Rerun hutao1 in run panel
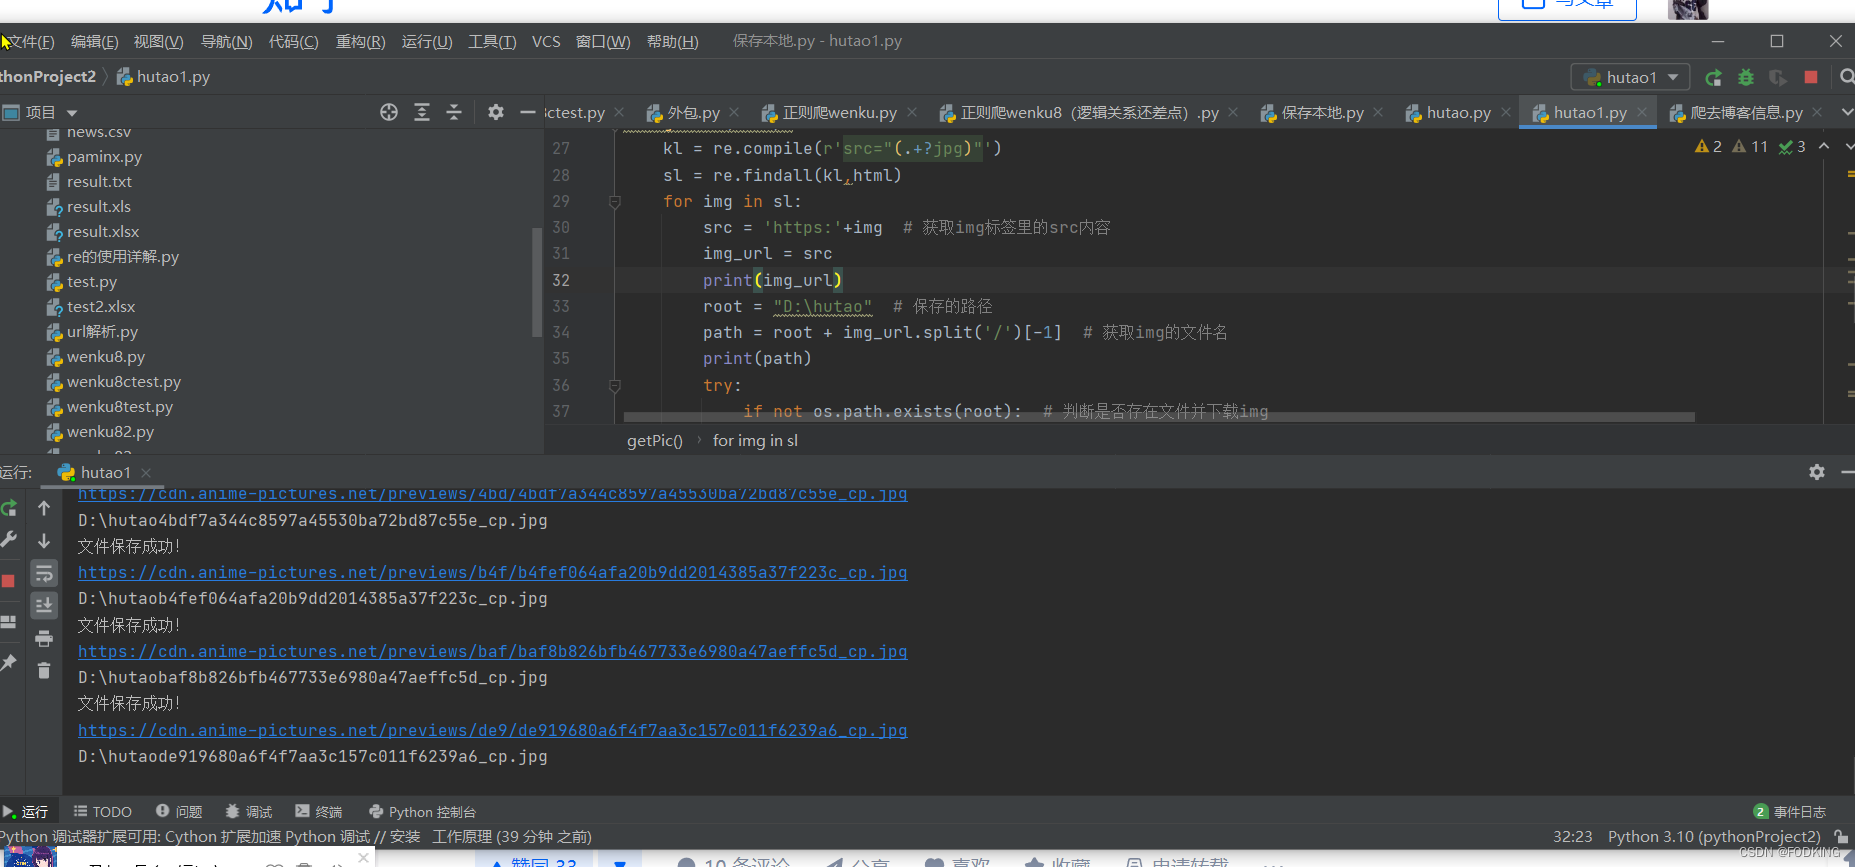The width and height of the screenshot is (1855, 867). point(9,508)
